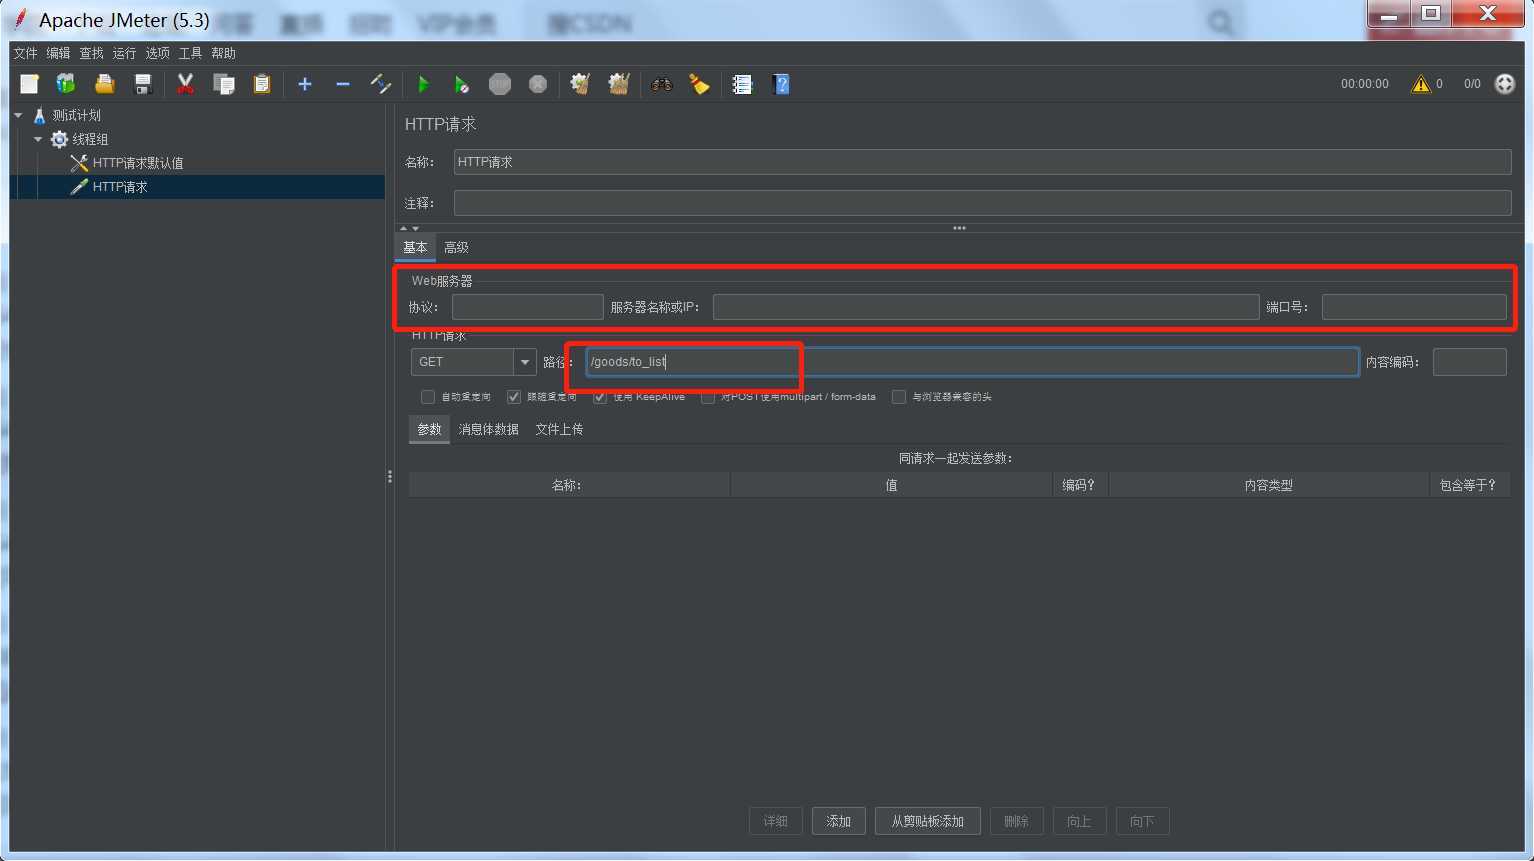Start the test with green play icon
1534x861 pixels.
point(424,84)
